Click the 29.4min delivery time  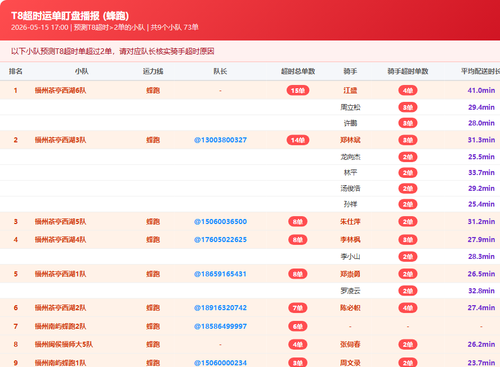tap(481, 107)
